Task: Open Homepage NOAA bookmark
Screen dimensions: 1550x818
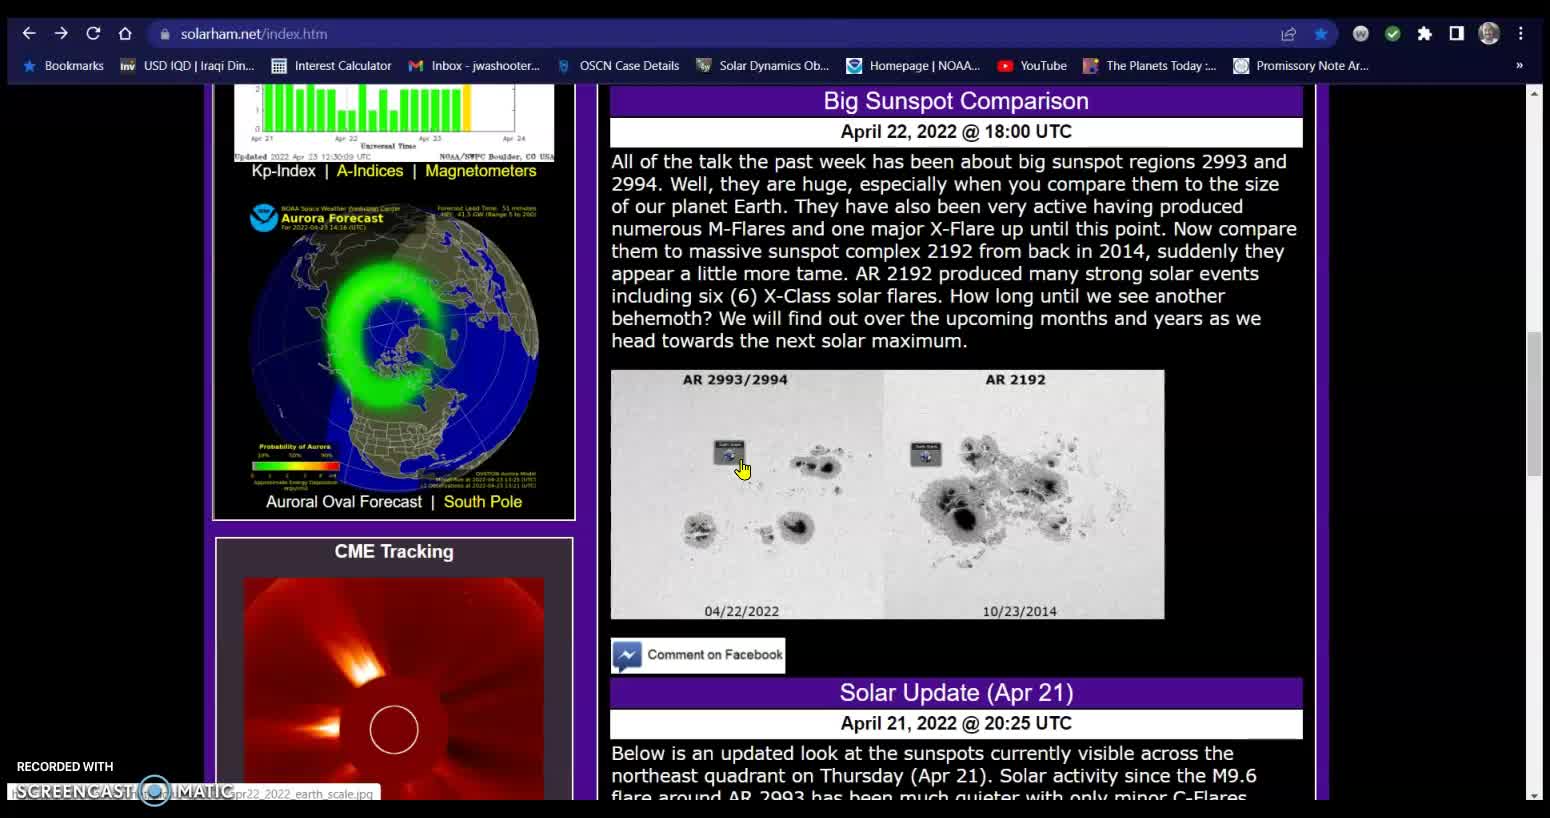Action: [913, 66]
